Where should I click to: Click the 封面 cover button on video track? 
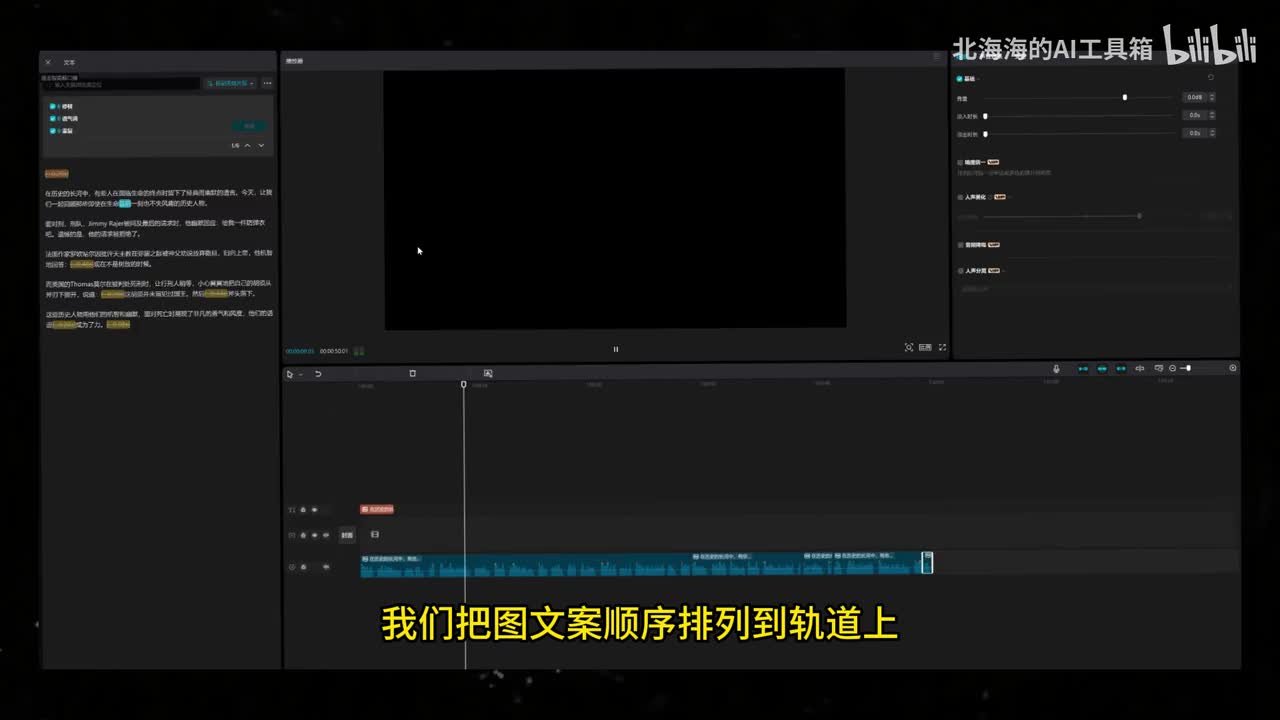click(347, 535)
